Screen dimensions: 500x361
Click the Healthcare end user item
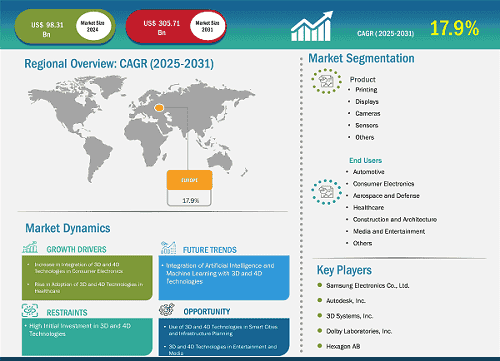click(x=368, y=208)
